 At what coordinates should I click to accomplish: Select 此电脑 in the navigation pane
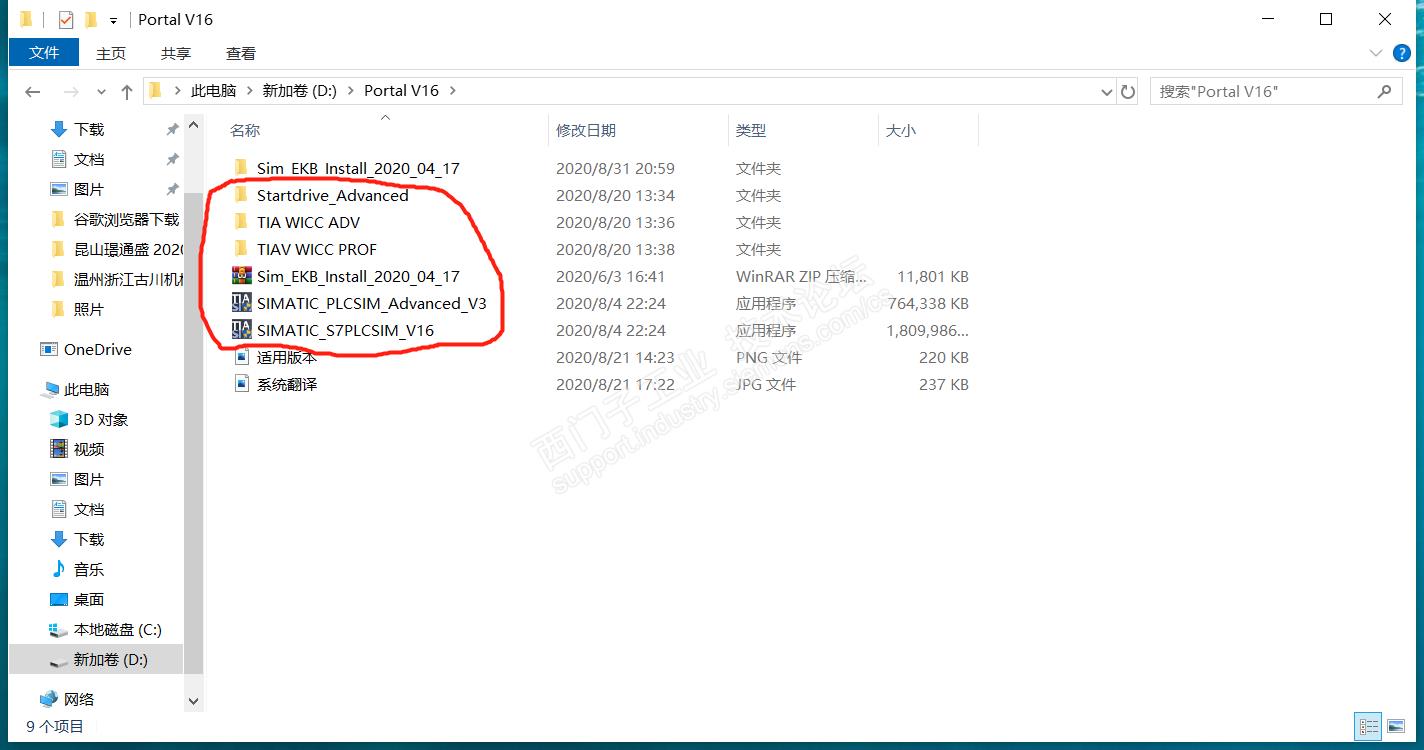point(86,389)
